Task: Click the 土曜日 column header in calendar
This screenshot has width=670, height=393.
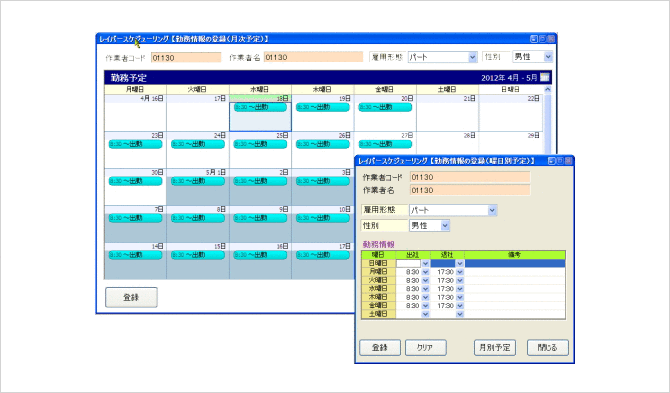Action: click(447, 89)
